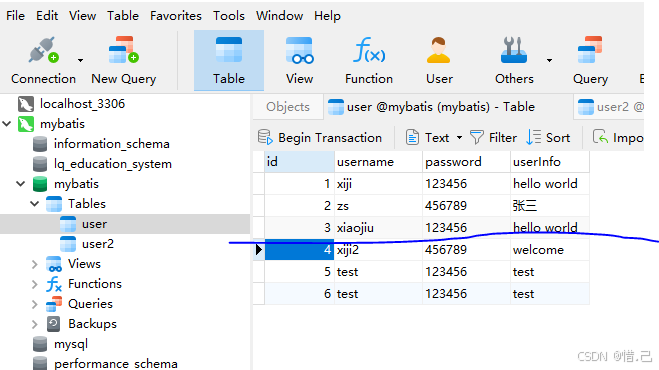The width and height of the screenshot is (659, 370).
Task: Select the localhost_3306 connection
Action: (x=82, y=103)
